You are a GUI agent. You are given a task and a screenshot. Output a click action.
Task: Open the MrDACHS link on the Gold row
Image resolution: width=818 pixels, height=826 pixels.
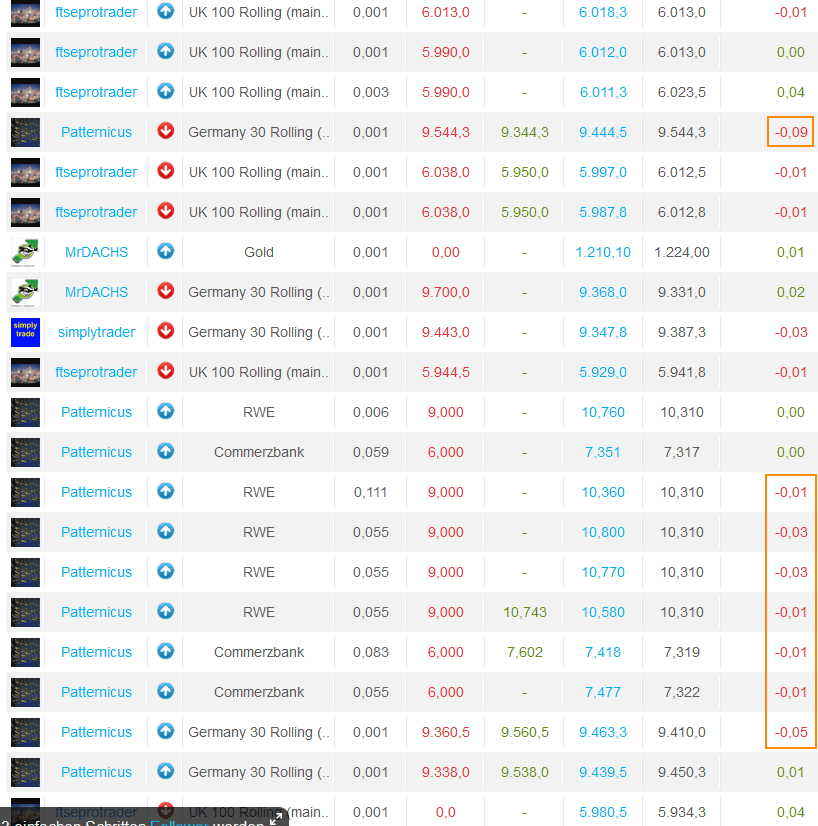coord(96,252)
